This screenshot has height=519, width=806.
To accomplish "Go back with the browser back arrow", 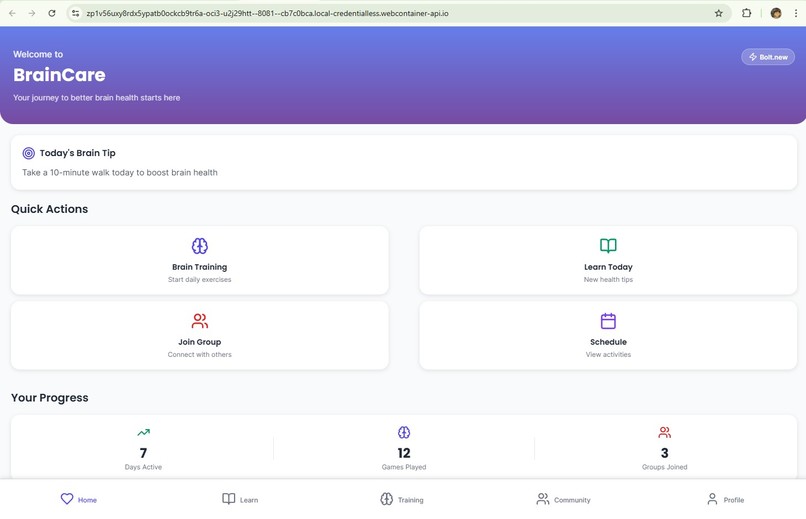I will pyautogui.click(x=12, y=13).
